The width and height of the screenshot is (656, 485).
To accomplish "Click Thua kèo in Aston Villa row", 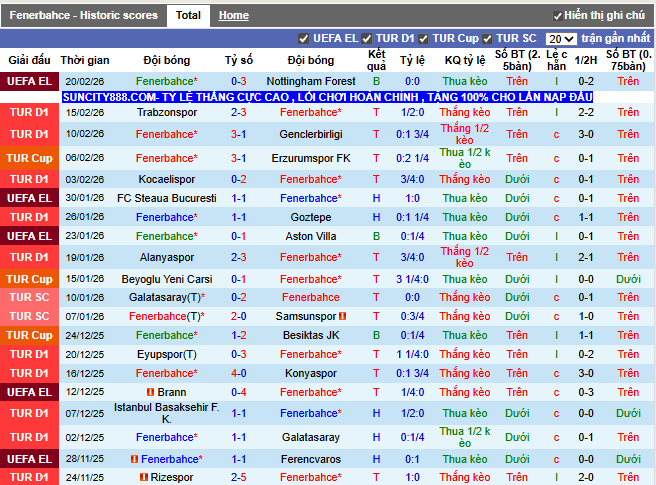I will point(465,236).
